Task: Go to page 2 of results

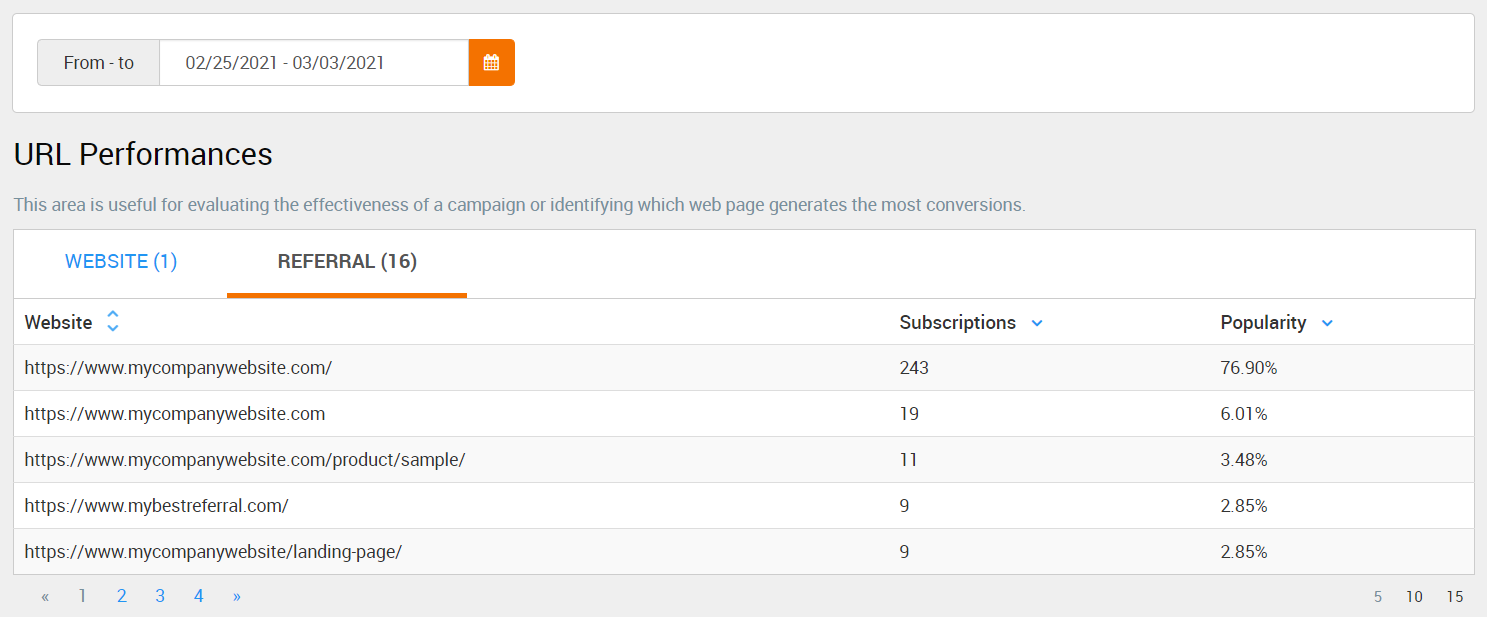Action: (x=122, y=596)
